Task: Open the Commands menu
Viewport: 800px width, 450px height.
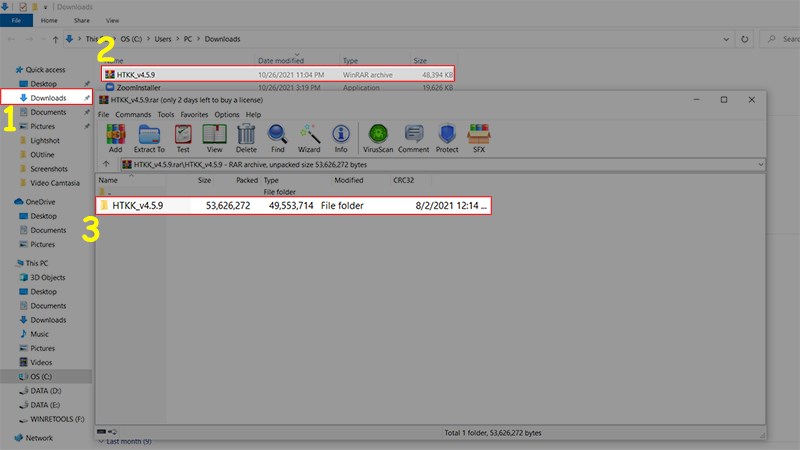Action: click(x=133, y=114)
